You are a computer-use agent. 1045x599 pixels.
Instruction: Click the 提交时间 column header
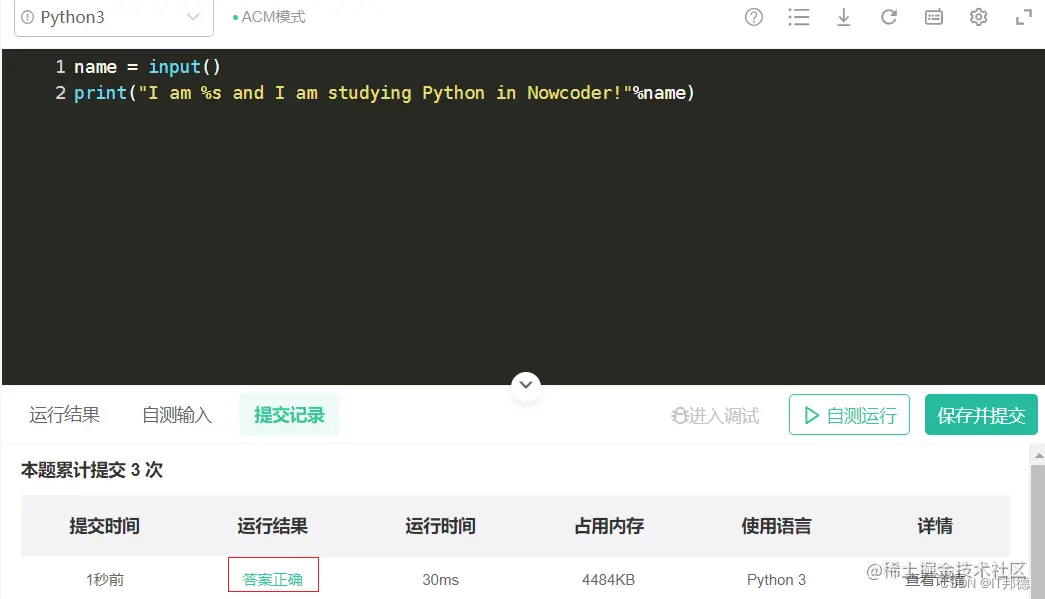105,526
